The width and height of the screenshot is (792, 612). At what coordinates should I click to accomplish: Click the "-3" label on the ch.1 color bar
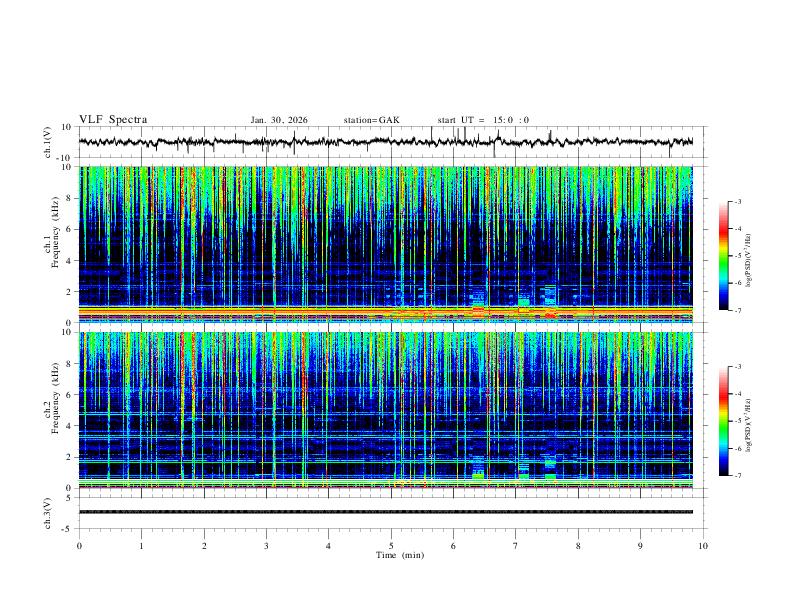tap(737, 201)
